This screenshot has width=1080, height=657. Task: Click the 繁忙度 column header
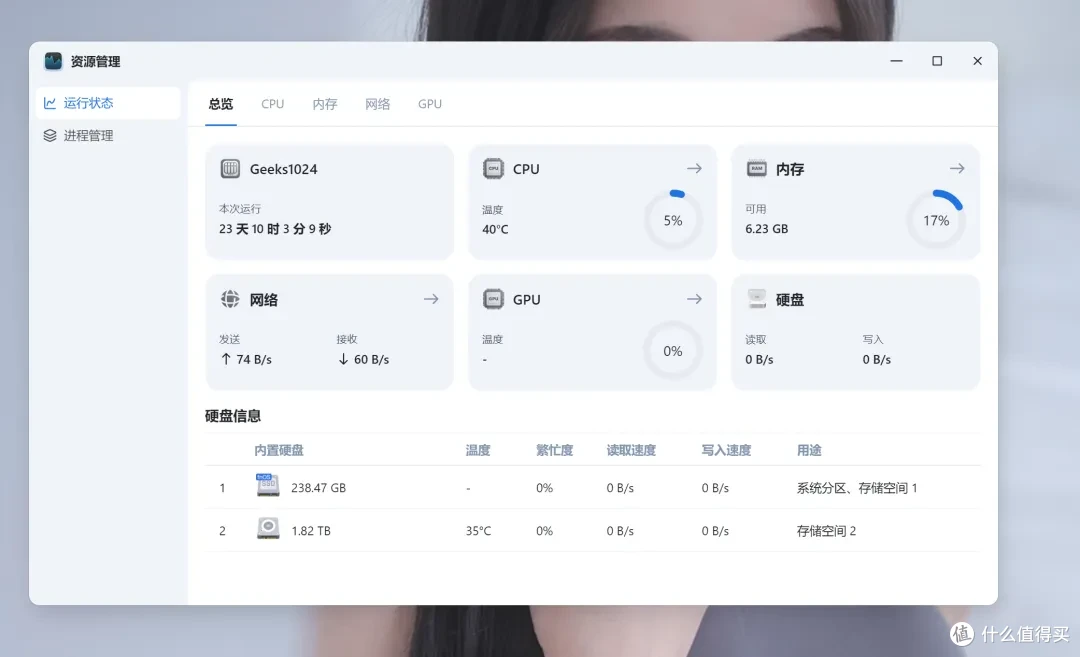pyautogui.click(x=554, y=450)
